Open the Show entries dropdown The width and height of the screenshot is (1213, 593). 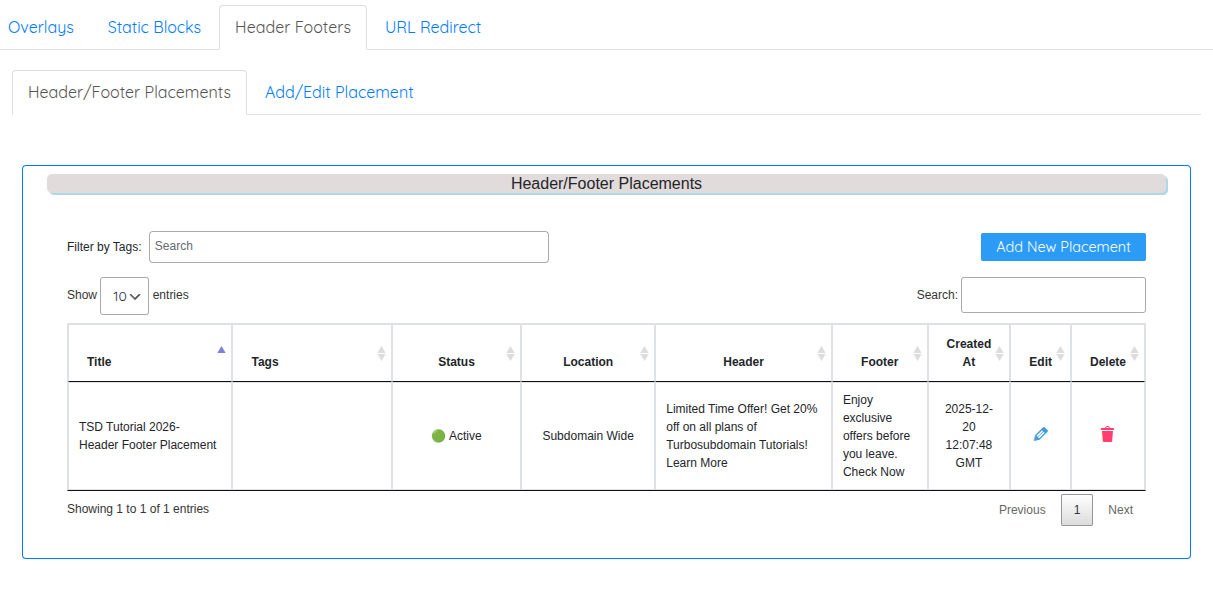[x=124, y=295]
